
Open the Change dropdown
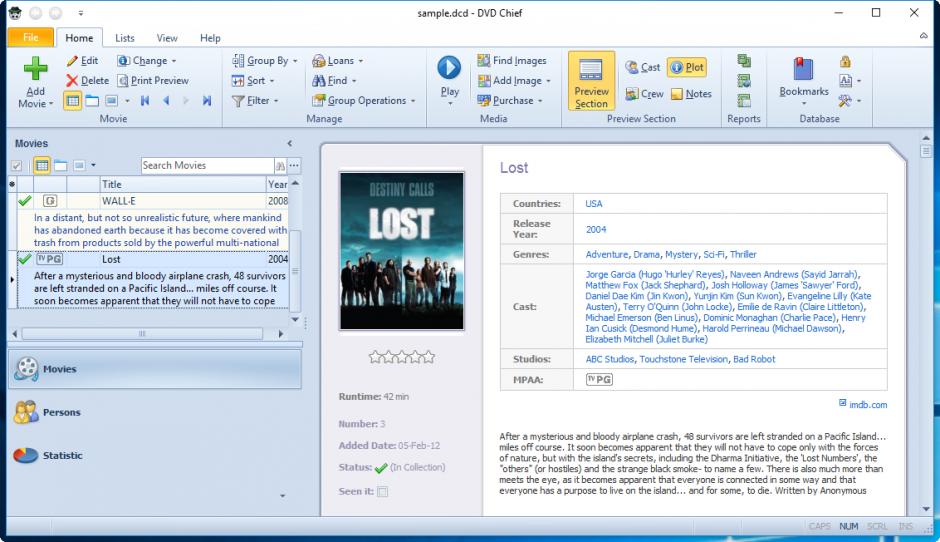tap(147, 61)
